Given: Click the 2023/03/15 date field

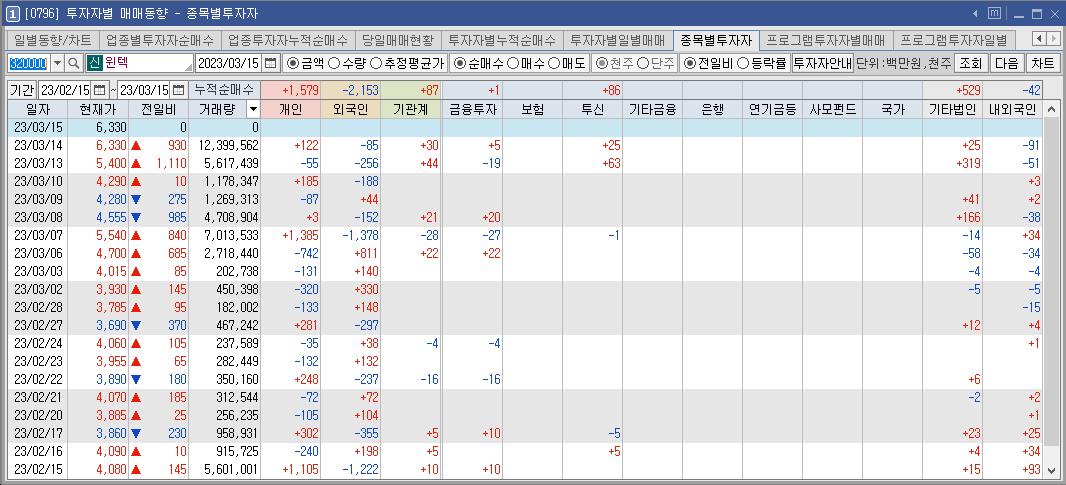Looking at the screenshot, I should pyautogui.click(x=228, y=63).
